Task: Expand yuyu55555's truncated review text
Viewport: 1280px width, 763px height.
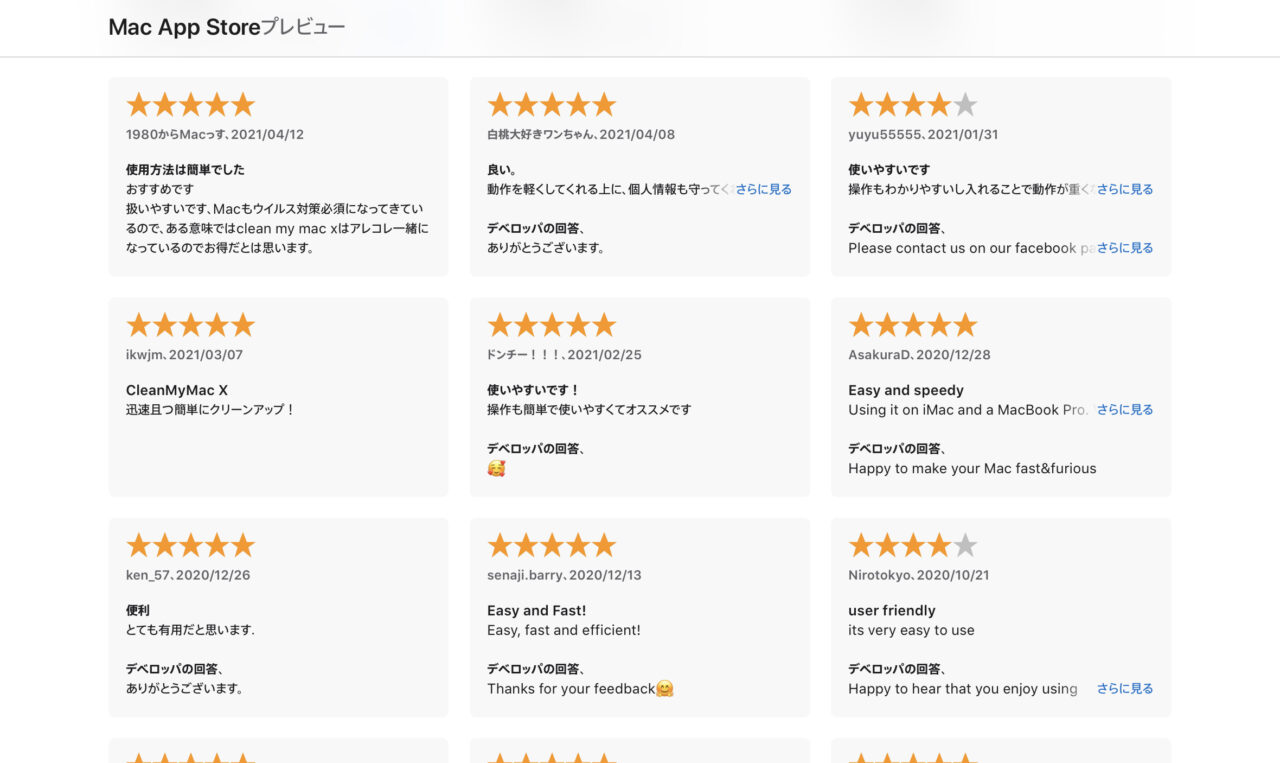Action: [x=1126, y=188]
